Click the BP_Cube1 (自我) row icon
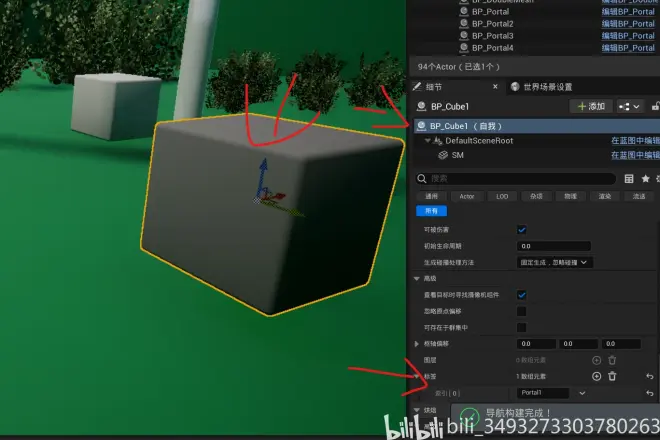The image size is (660, 440). 421,126
